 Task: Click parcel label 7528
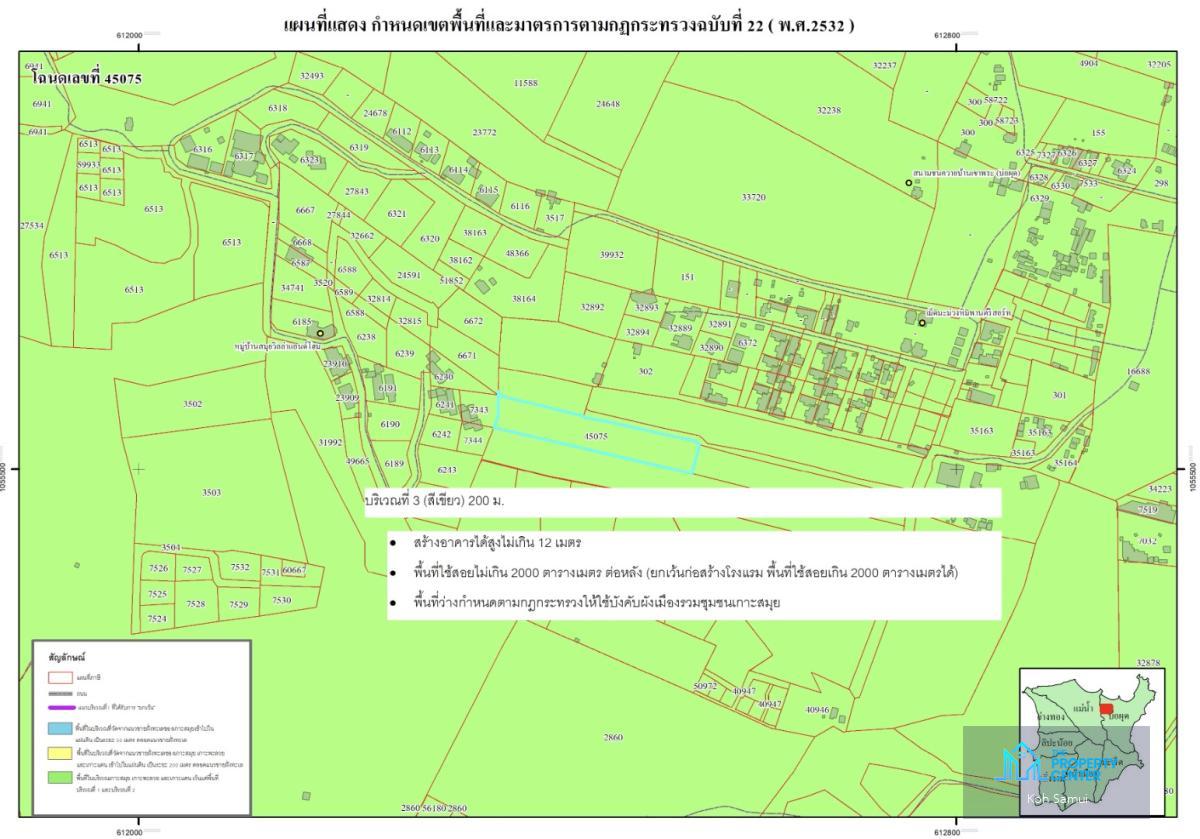pos(195,604)
